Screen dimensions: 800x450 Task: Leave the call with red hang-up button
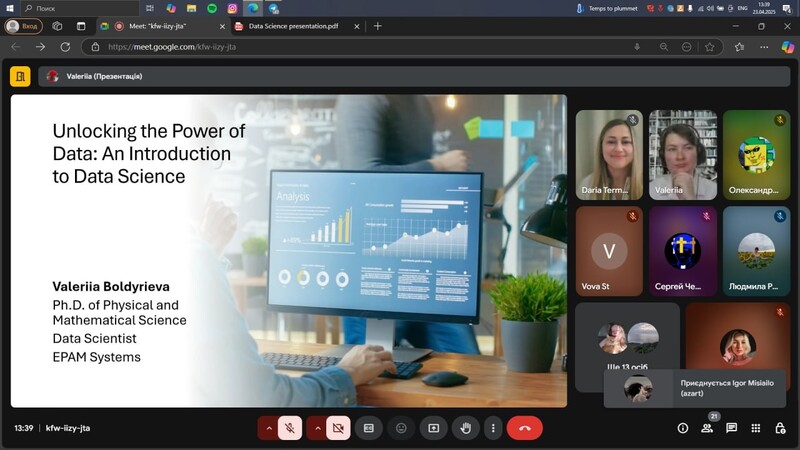pyautogui.click(x=524, y=428)
